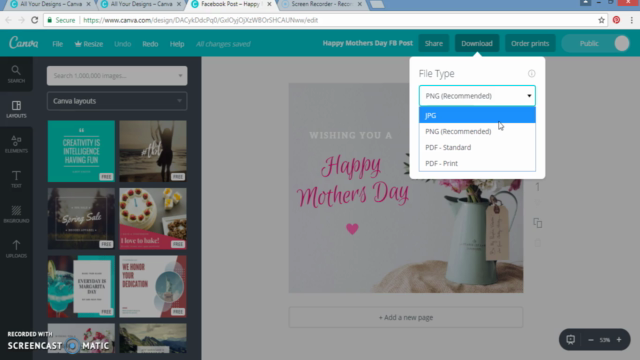Copy this page using duplicate icon

click(538, 223)
